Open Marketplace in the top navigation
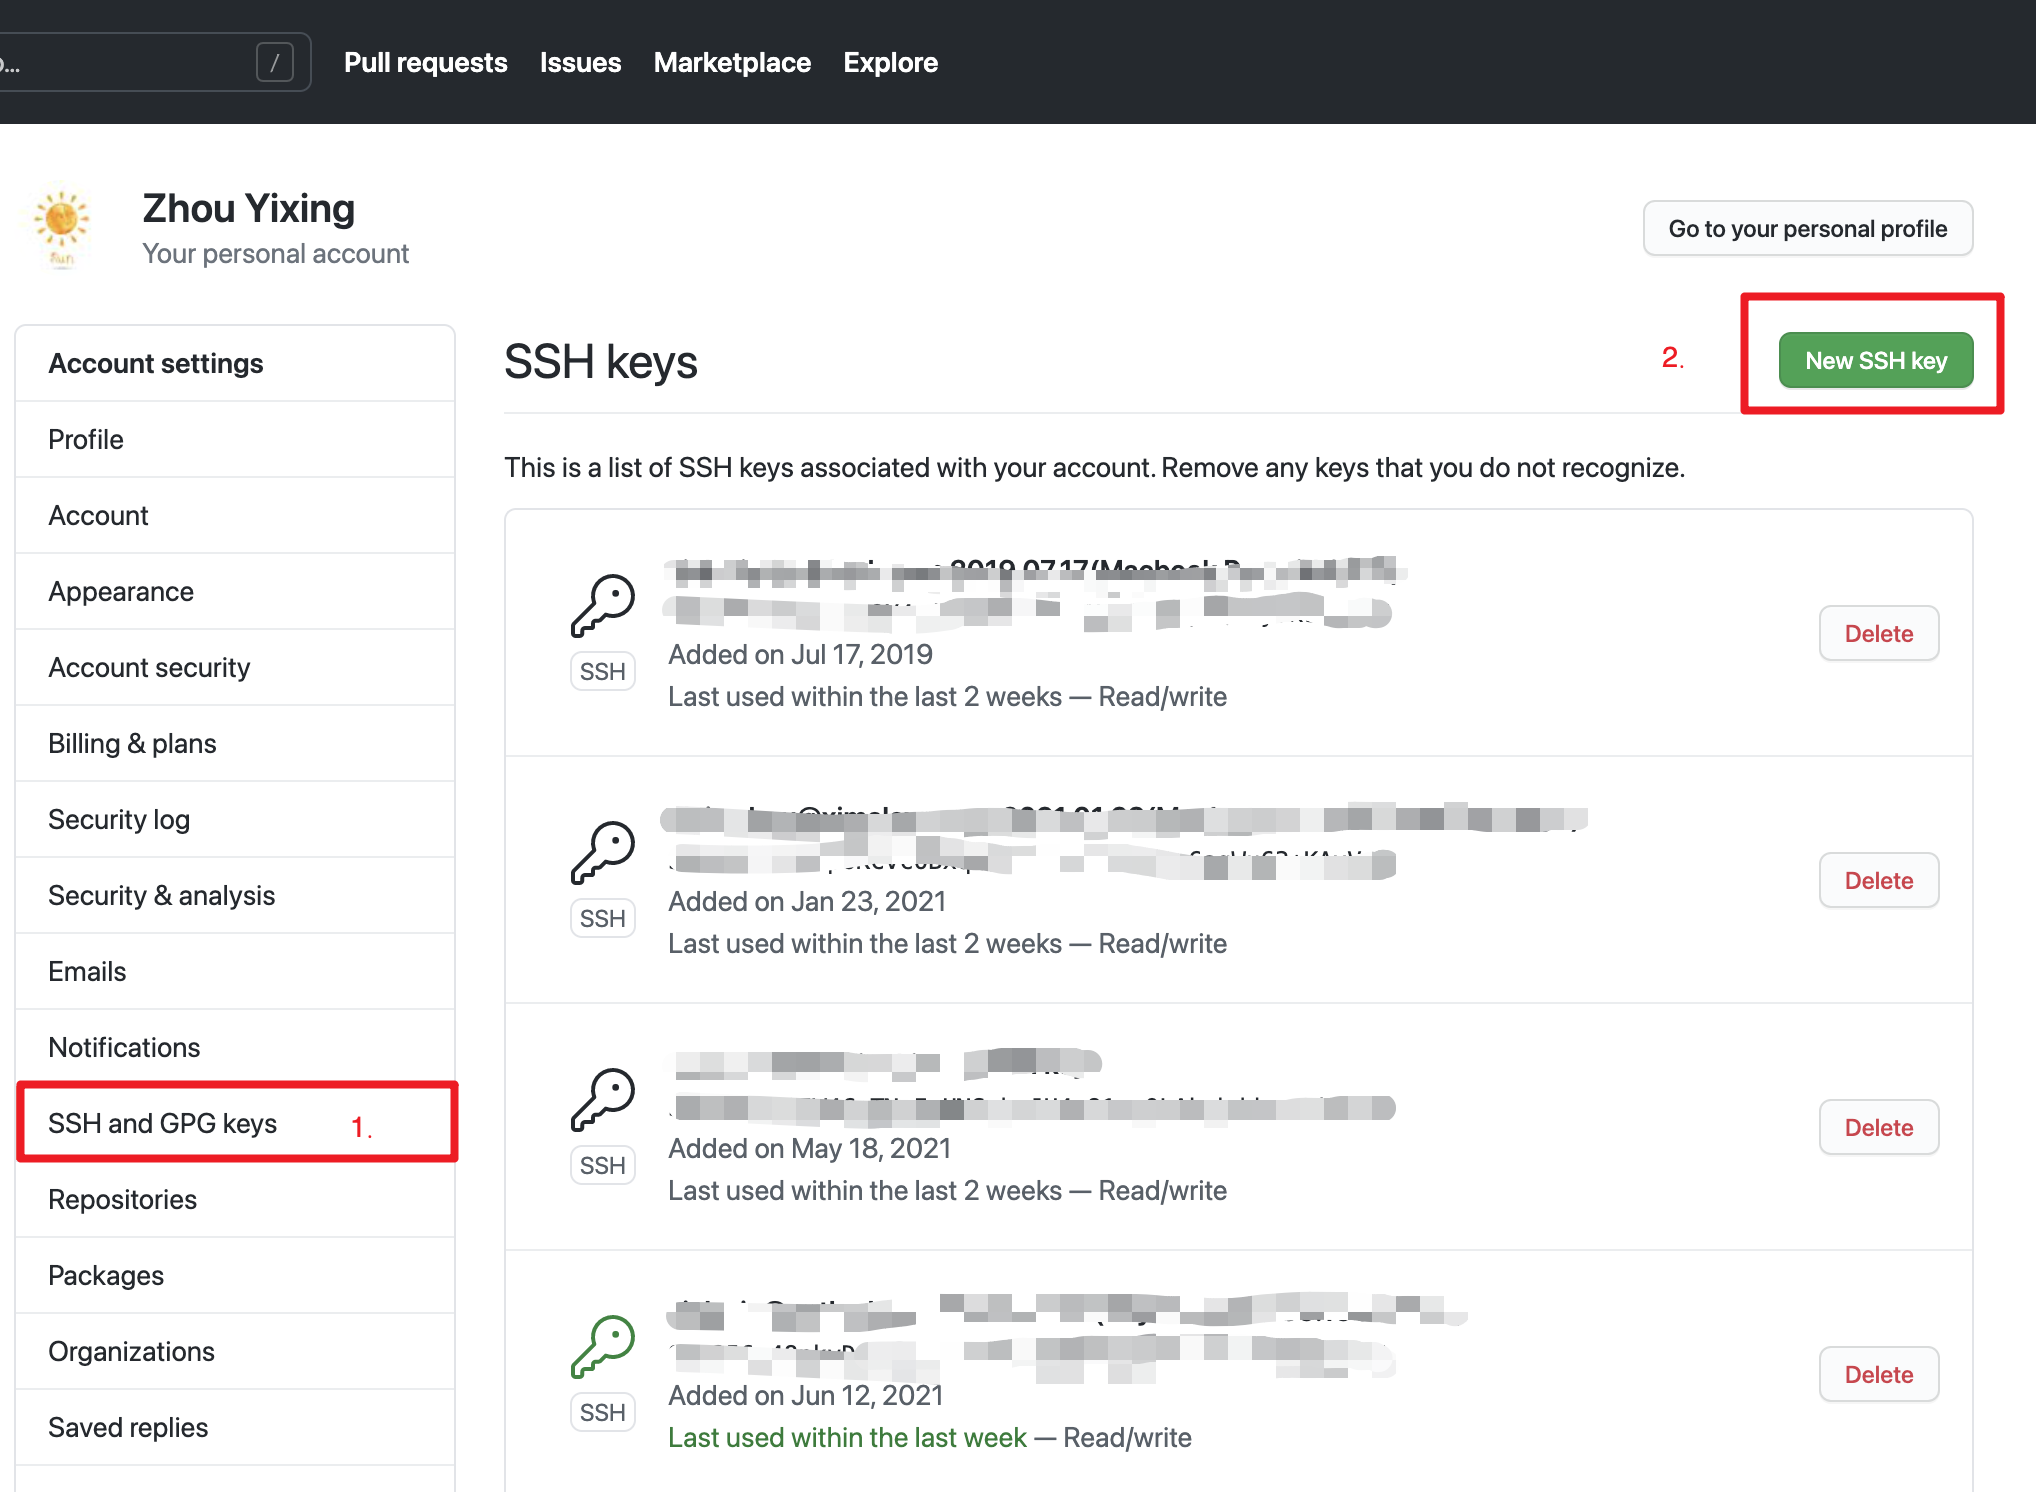The image size is (2036, 1492). pyautogui.click(x=733, y=62)
